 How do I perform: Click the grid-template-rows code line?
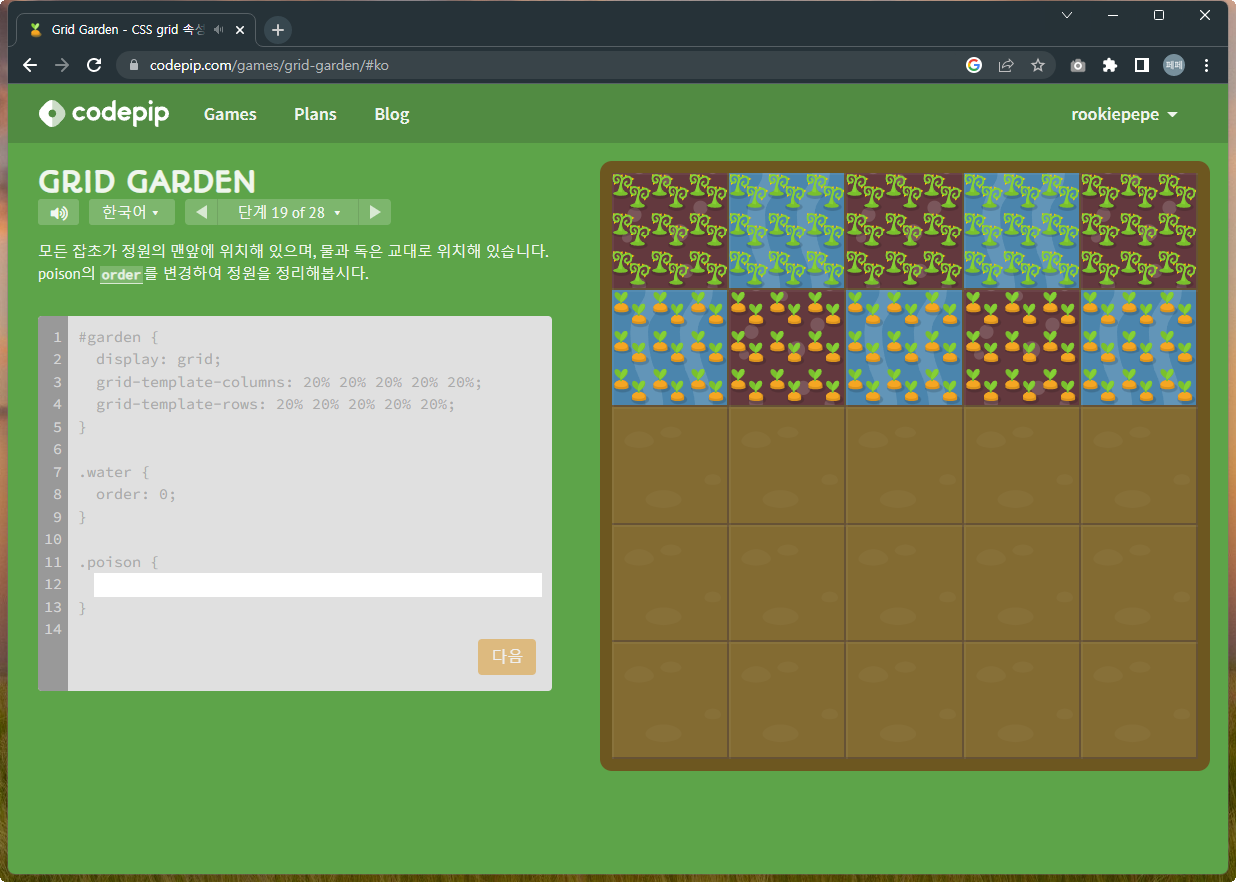coord(275,404)
